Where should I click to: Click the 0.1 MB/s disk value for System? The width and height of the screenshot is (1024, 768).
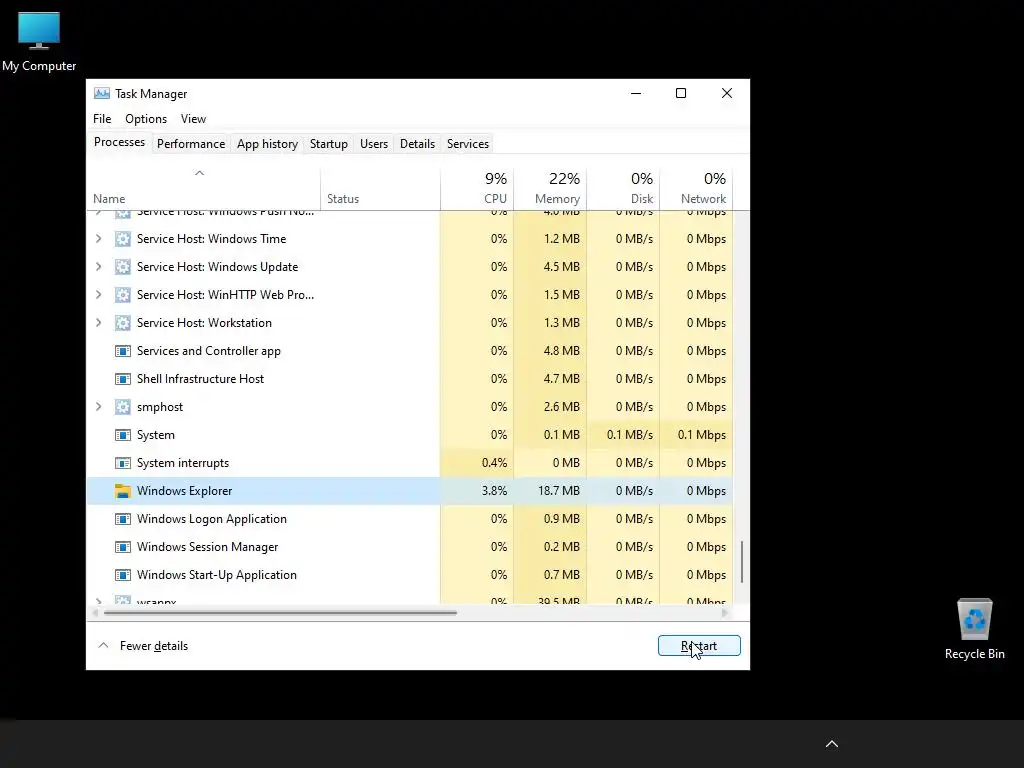tap(630, 435)
